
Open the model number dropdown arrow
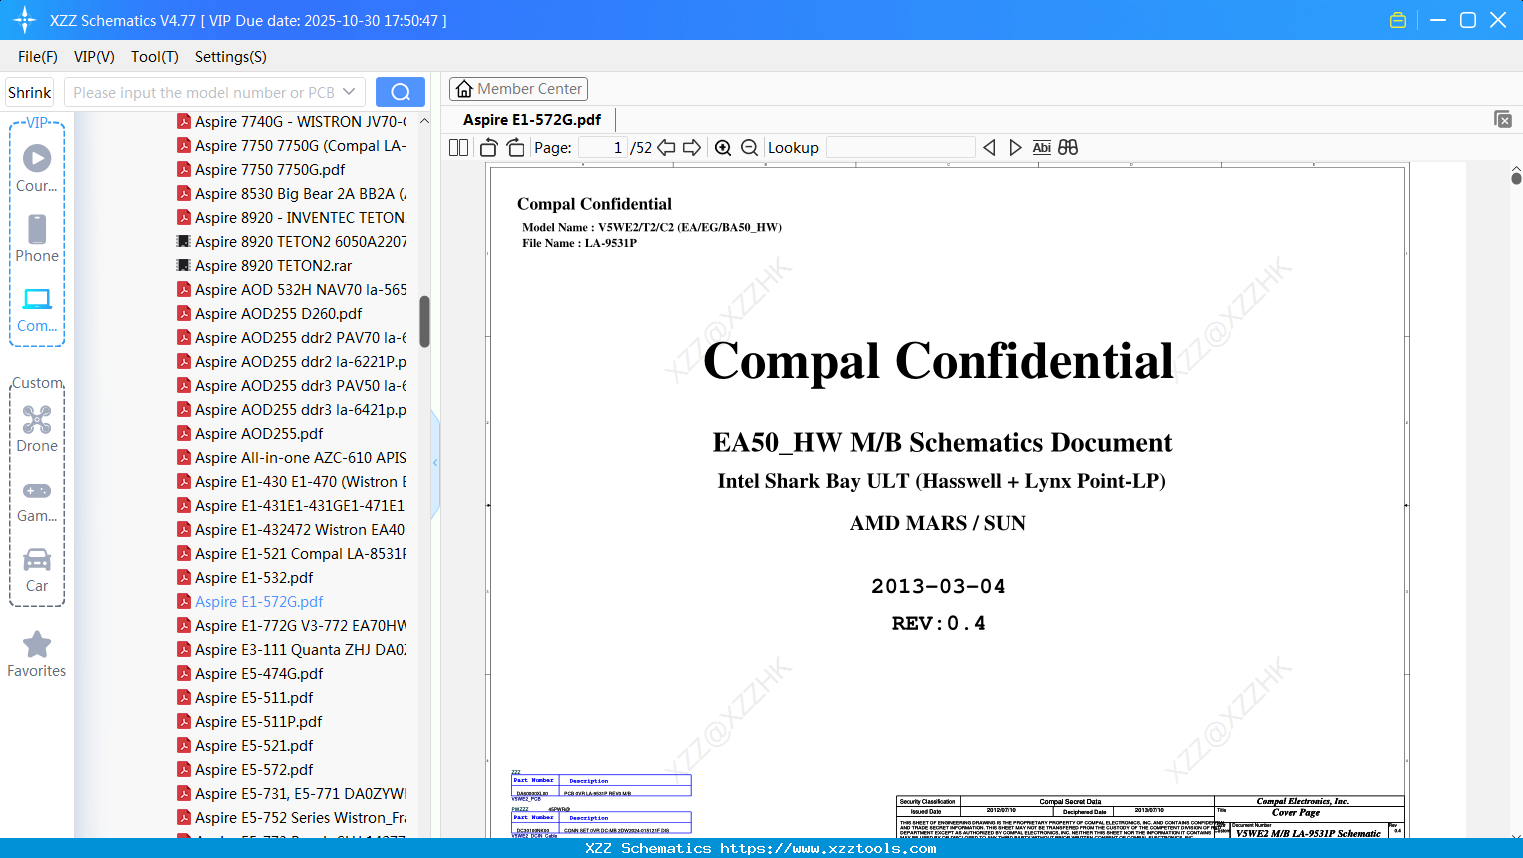(x=349, y=92)
